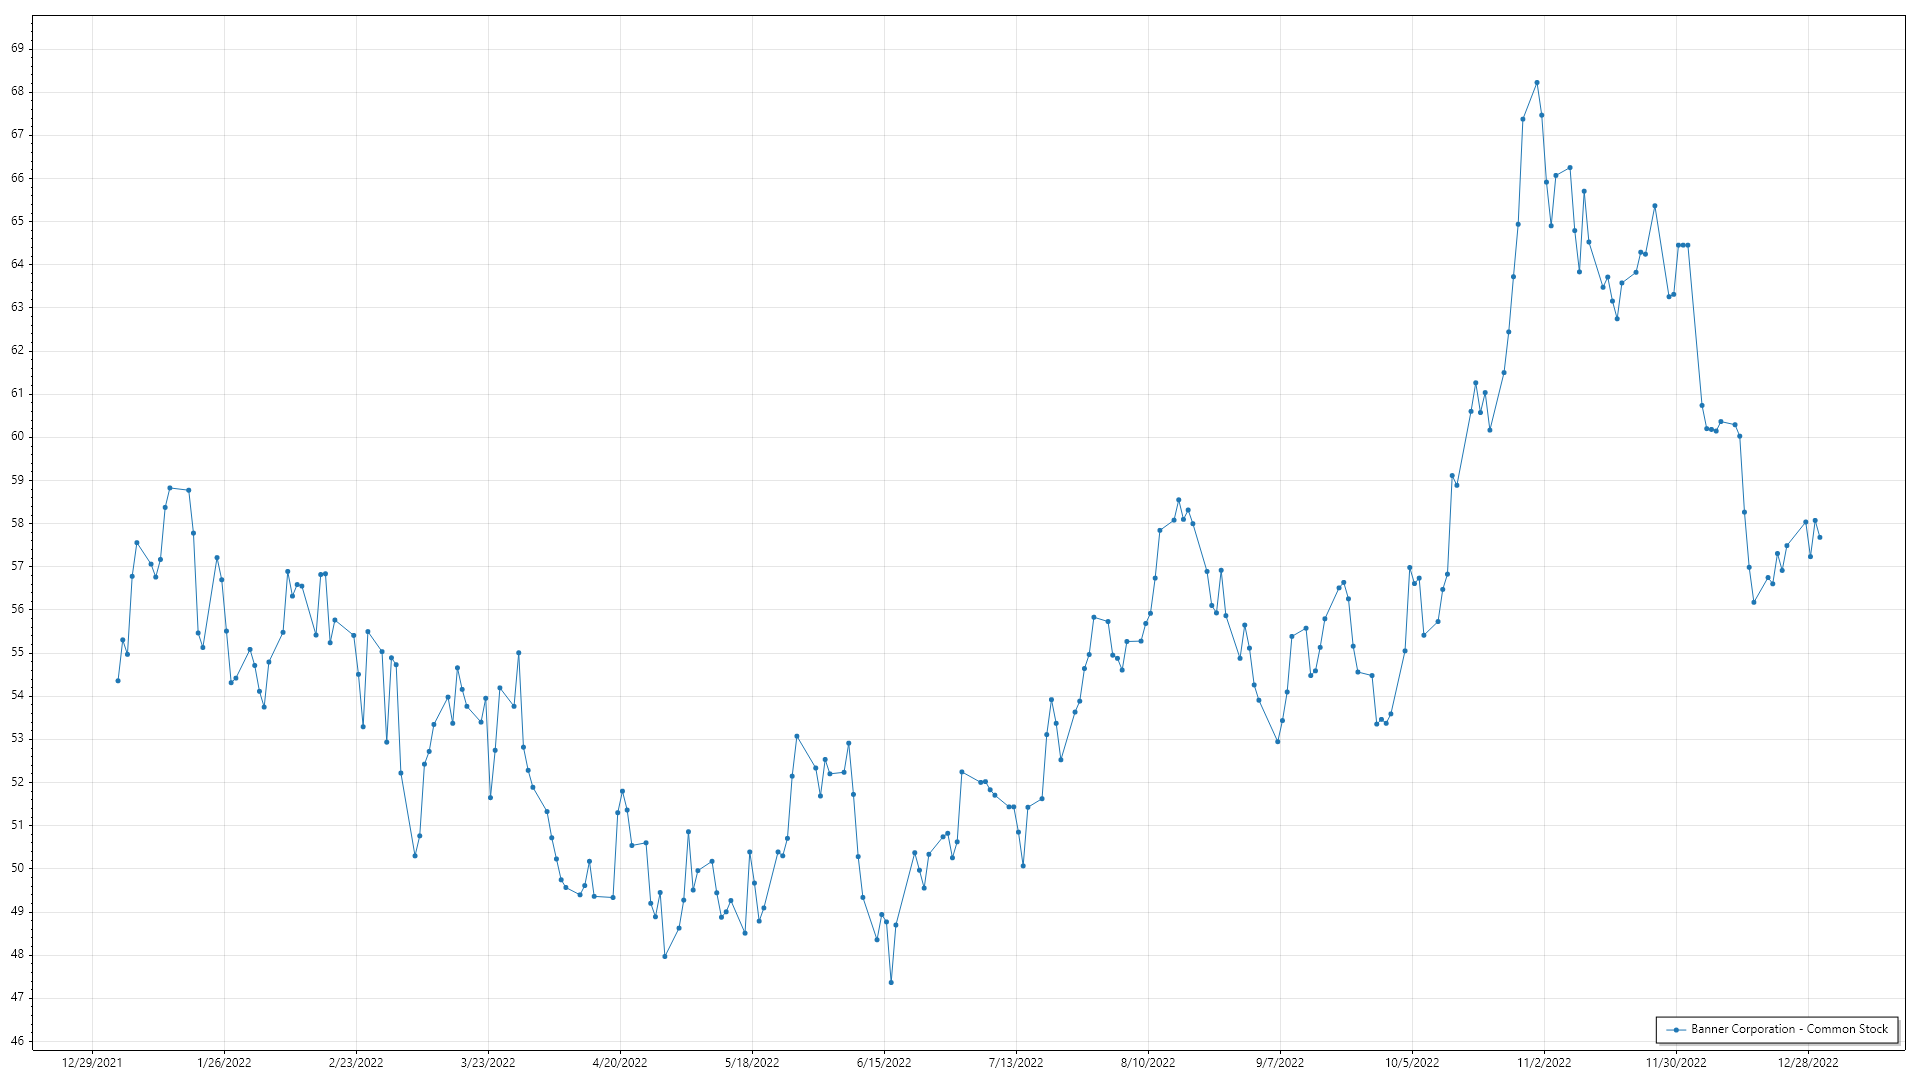
Task: Click the 12/29/2021 x-axis label
Action: pyautogui.click(x=92, y=1062)
